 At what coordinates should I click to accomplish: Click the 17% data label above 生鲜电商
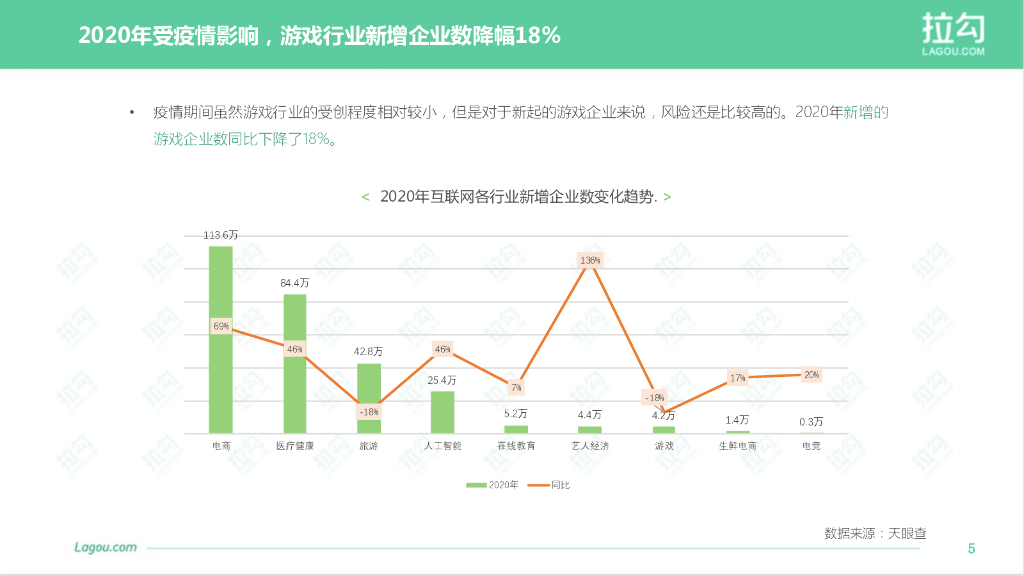(x=737, y=378)
